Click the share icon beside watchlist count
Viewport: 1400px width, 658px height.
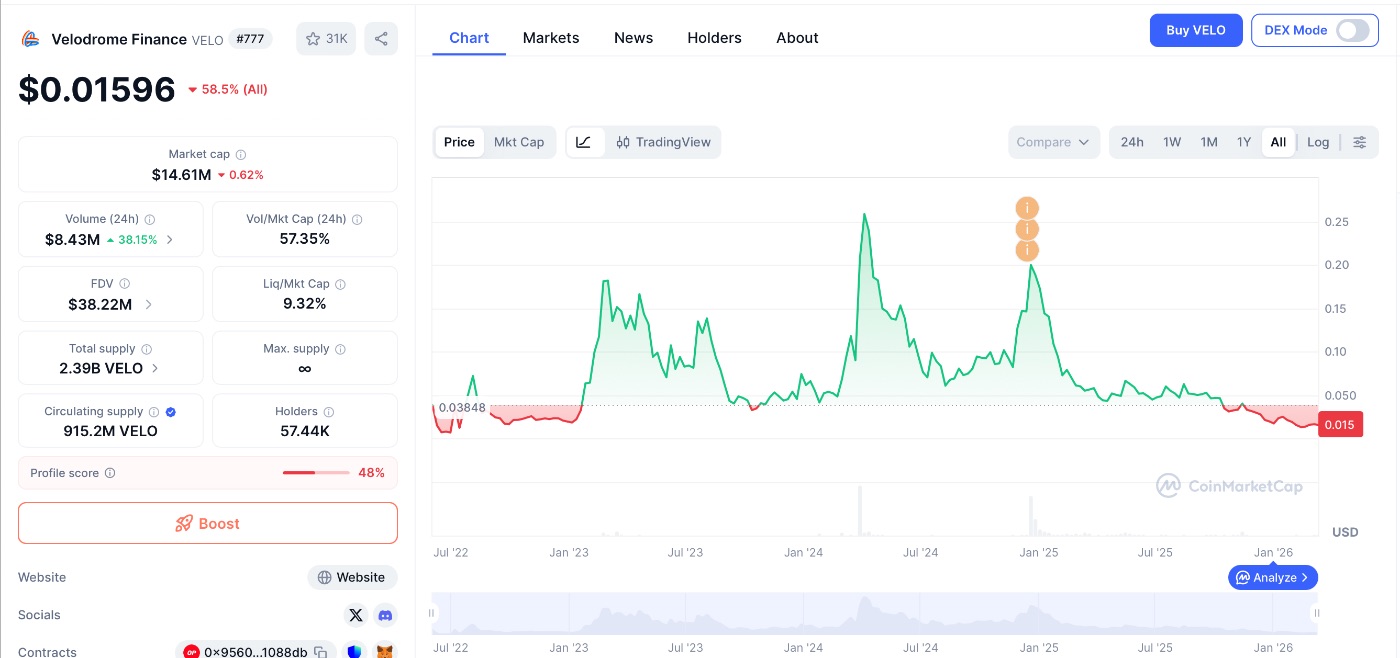[381, 39]
